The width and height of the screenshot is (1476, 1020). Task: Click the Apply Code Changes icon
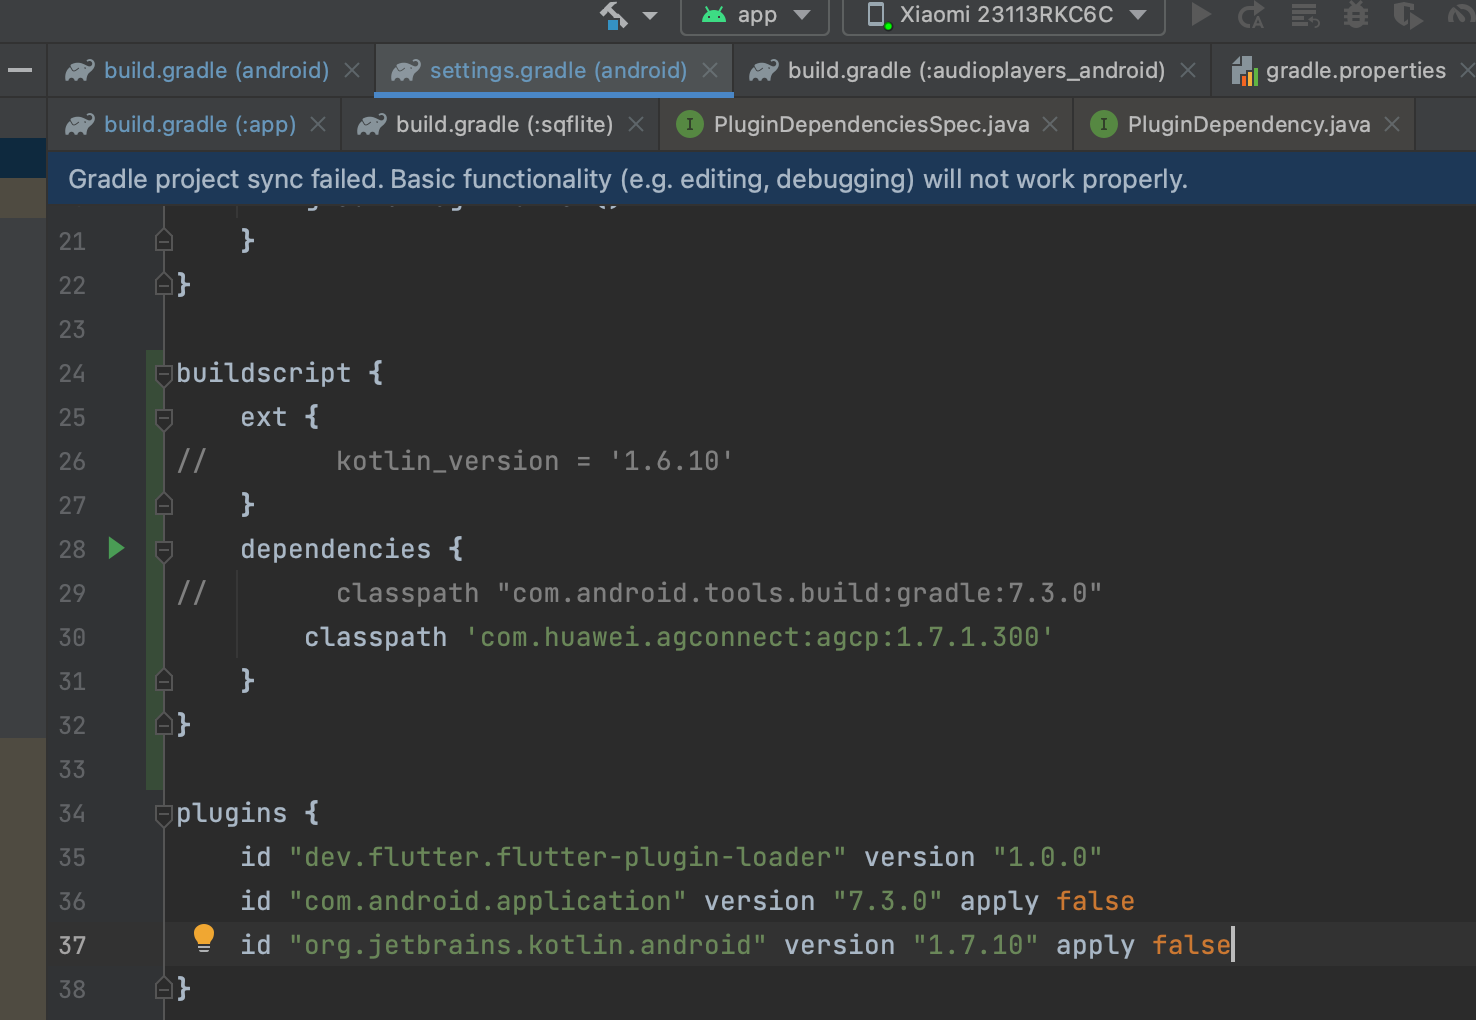point(1305,16)
